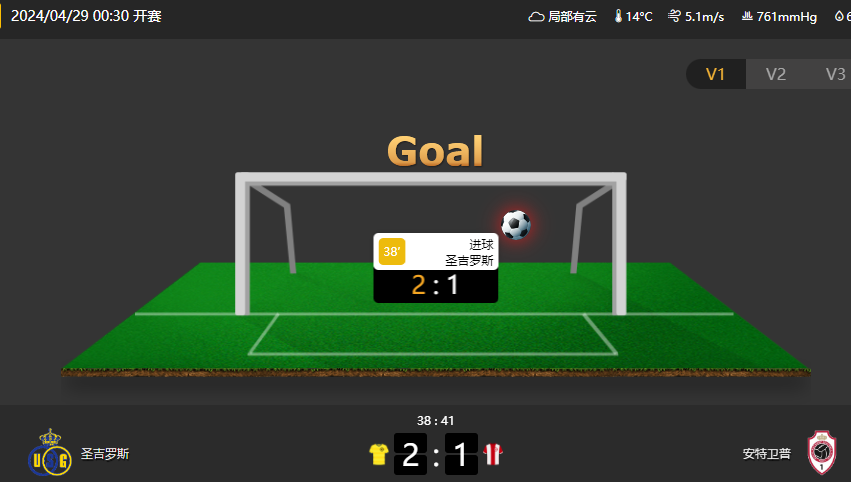Screen dimensions: 851x482
Task: Click the away score digit 1
Action: point(461,454)
